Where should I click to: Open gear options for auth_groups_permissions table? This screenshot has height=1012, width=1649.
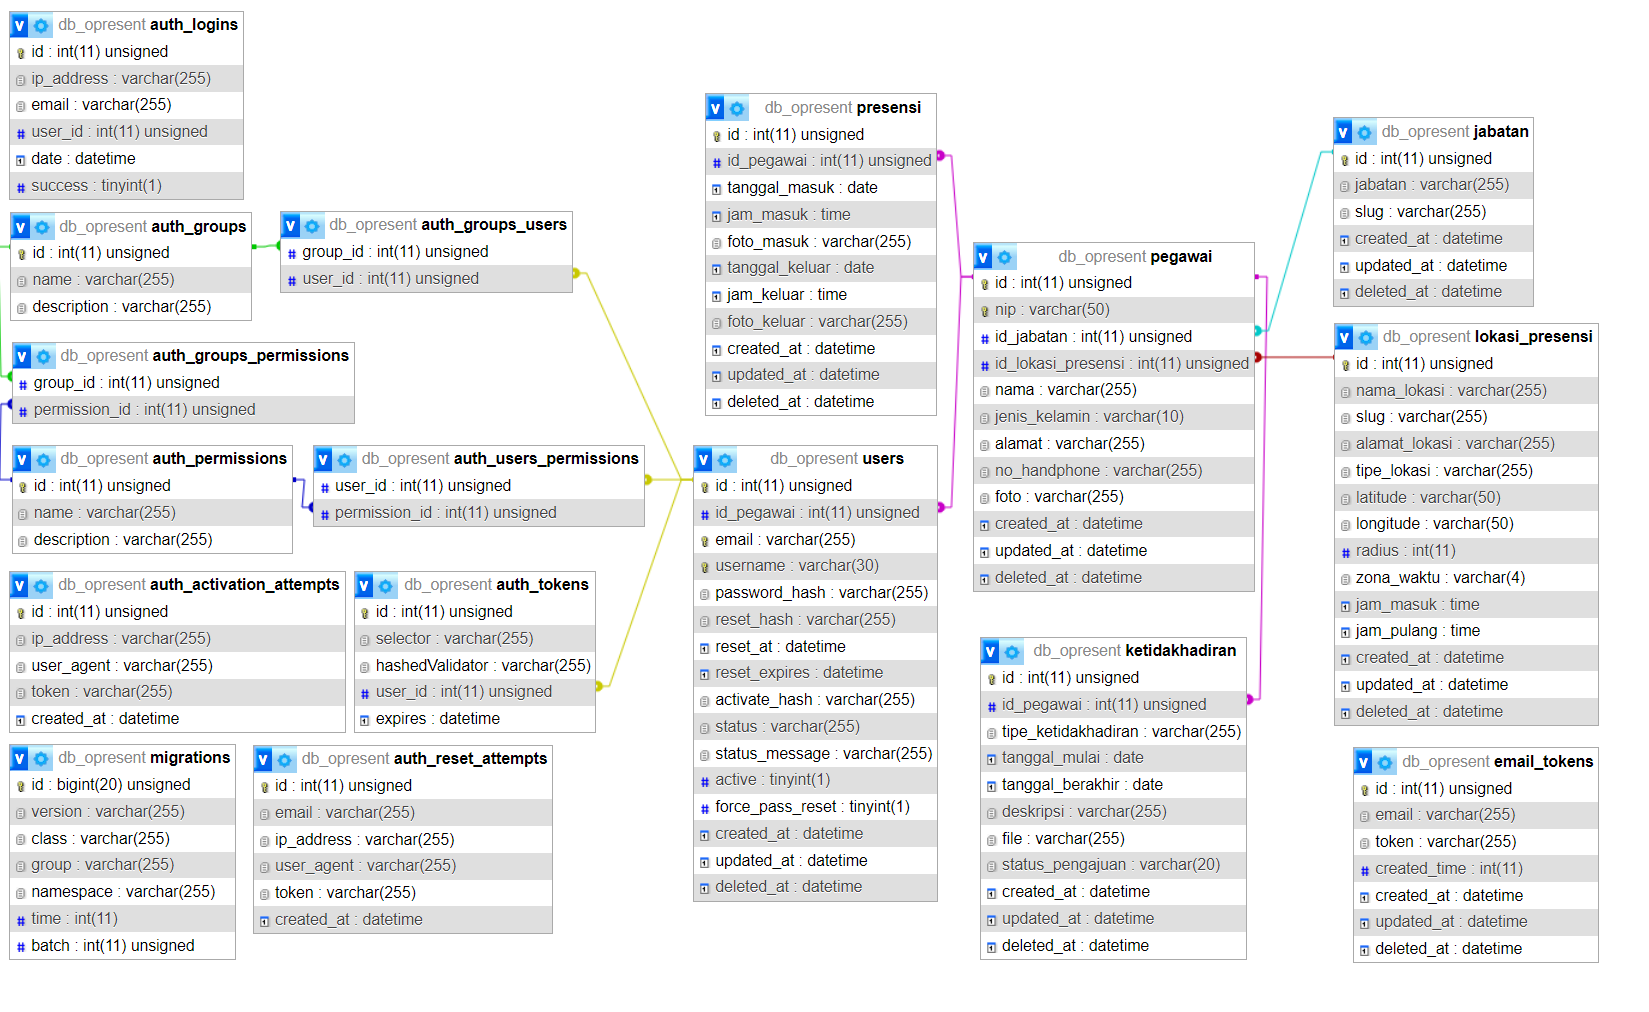click(x=44, y=356)
